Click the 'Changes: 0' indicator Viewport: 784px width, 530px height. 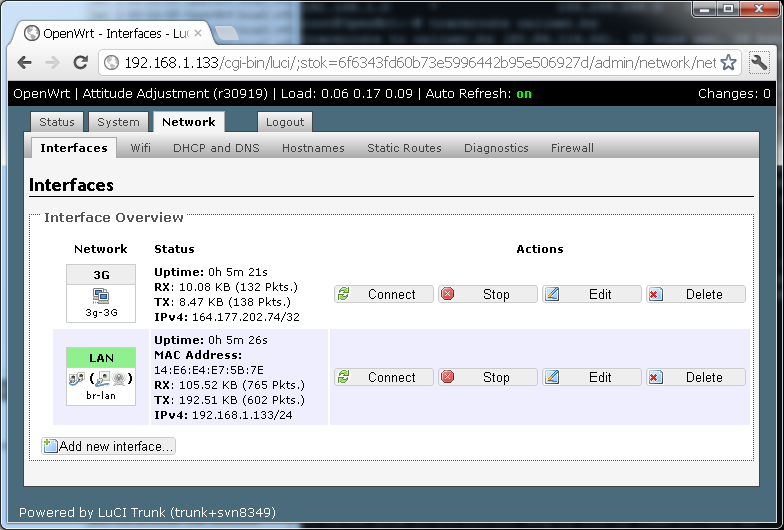coord(734,94)
